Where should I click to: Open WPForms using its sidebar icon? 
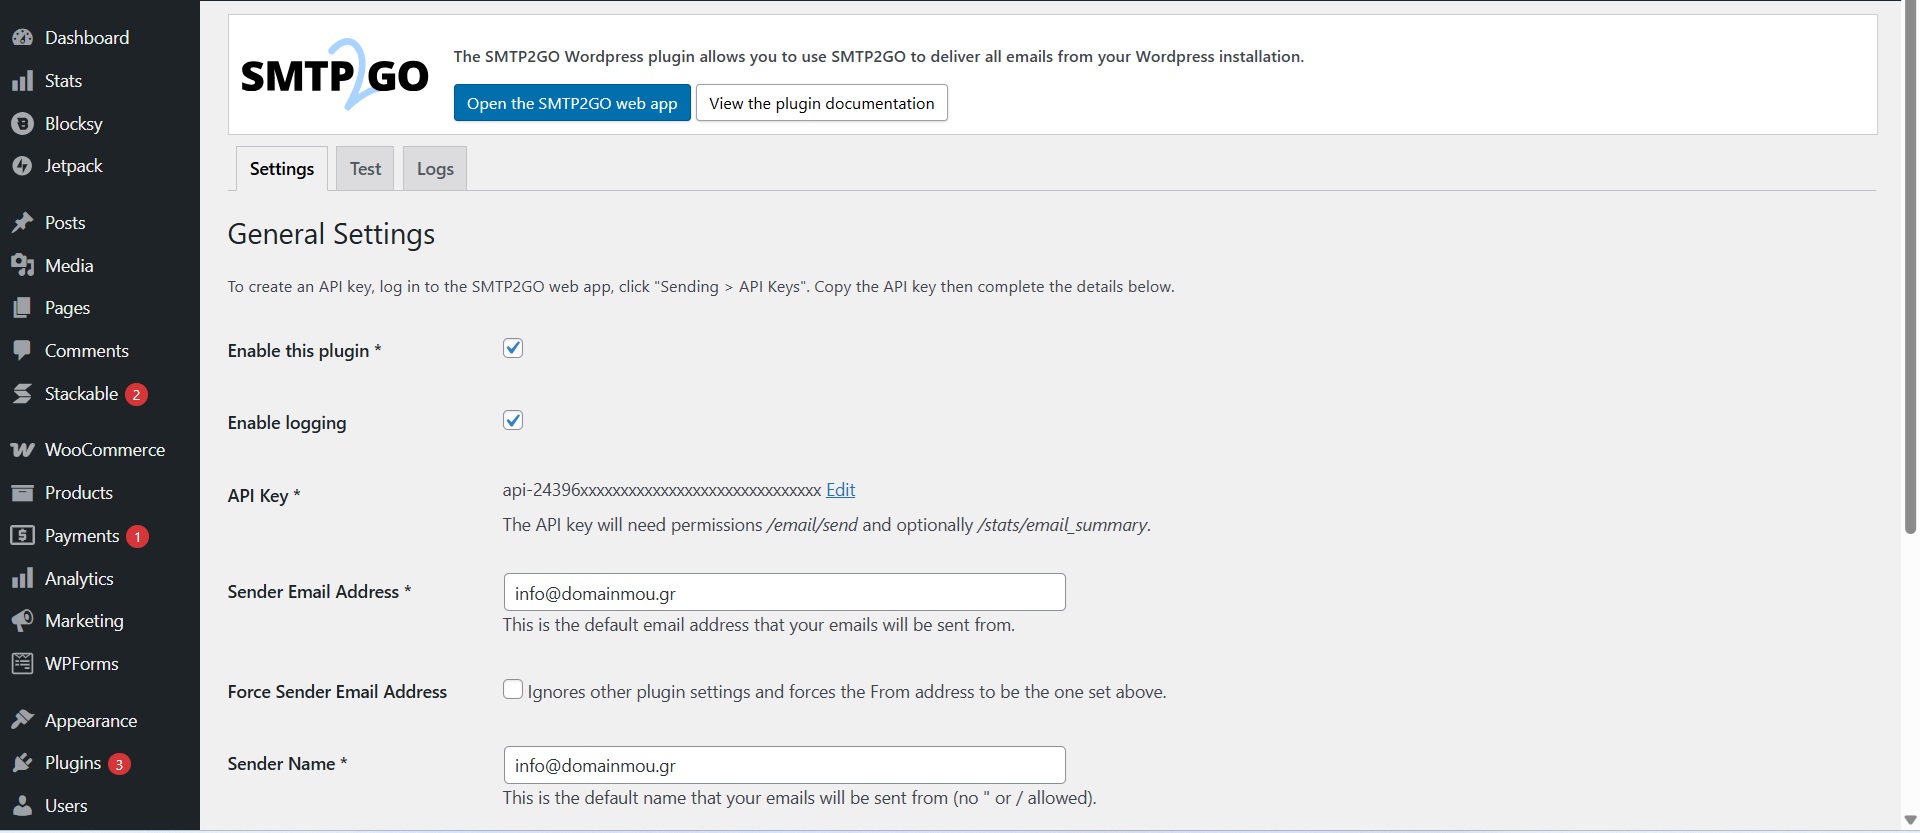22,664
